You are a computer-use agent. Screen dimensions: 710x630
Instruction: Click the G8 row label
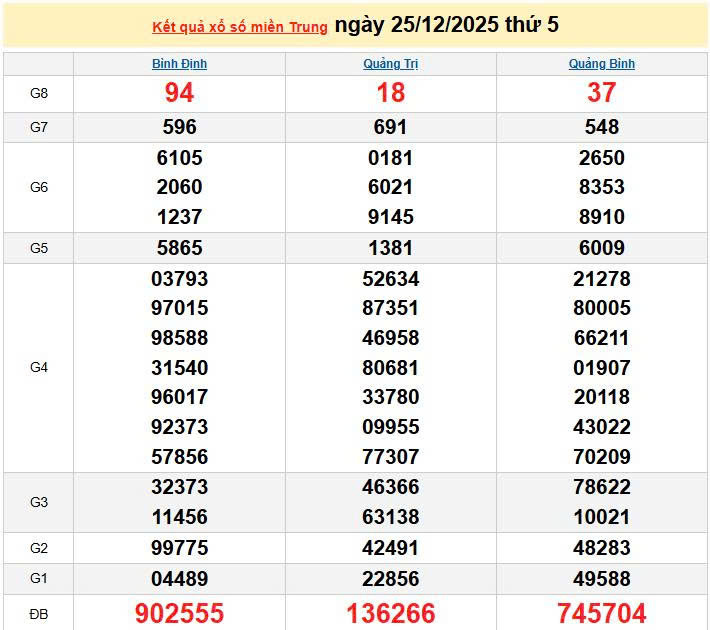pyautogui.click(x=39, y=93)
